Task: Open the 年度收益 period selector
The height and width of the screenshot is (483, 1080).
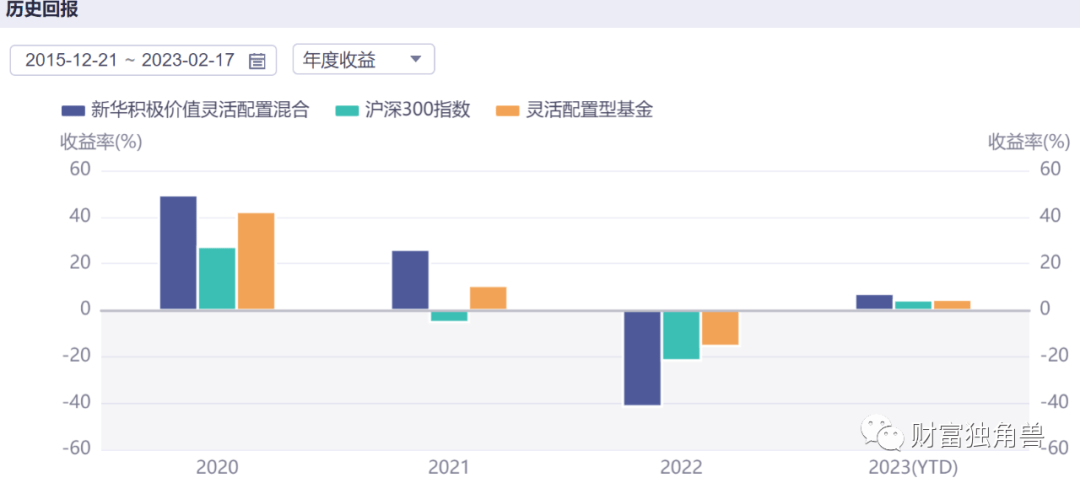Action: click(x=363, y=60)
